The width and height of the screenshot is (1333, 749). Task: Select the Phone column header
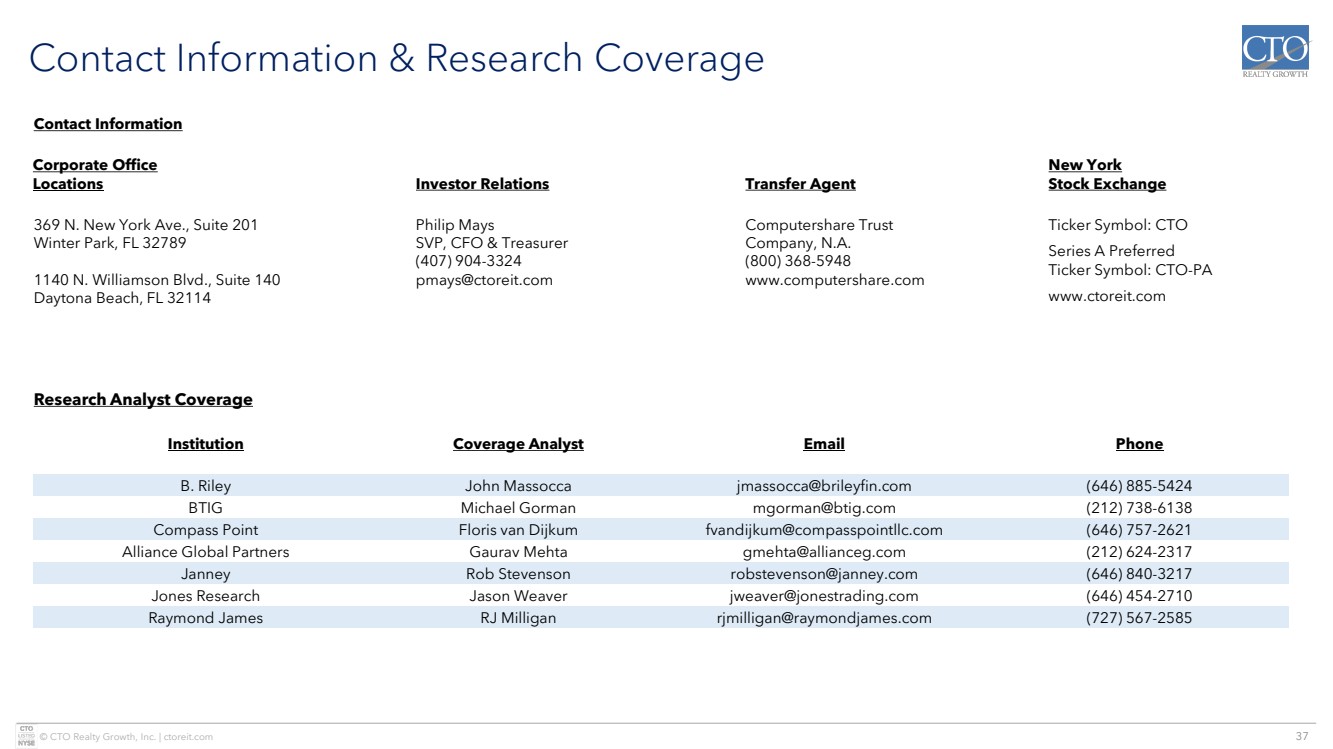(1139, 444)
